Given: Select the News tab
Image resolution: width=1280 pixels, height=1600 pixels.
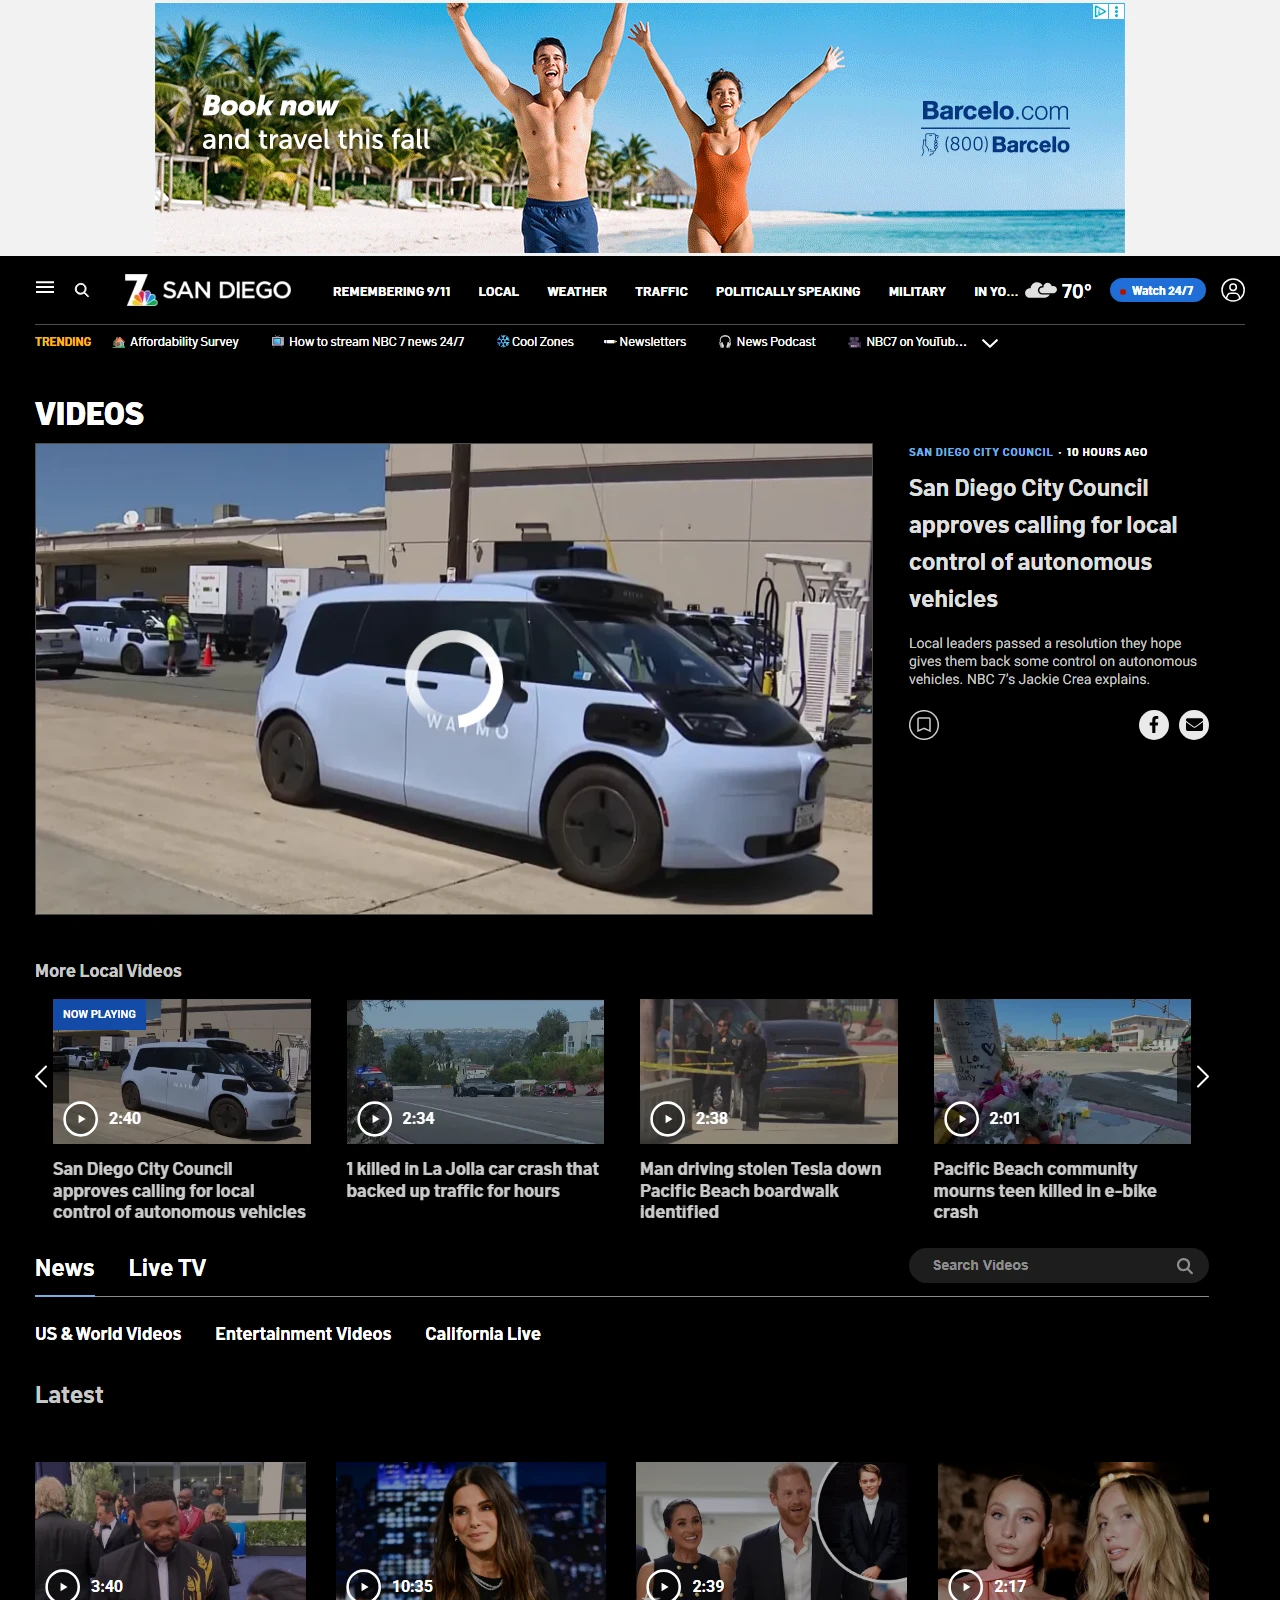Looking at the screenshot, I should 65,1268.
